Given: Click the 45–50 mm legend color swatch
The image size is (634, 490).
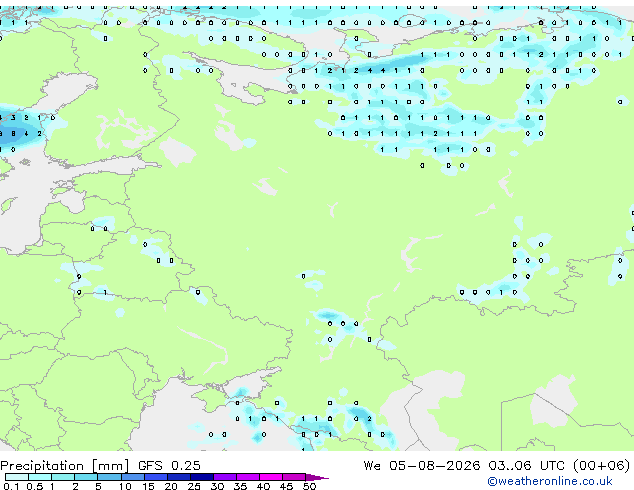Looking at the screenshot, I should (294, 477).
